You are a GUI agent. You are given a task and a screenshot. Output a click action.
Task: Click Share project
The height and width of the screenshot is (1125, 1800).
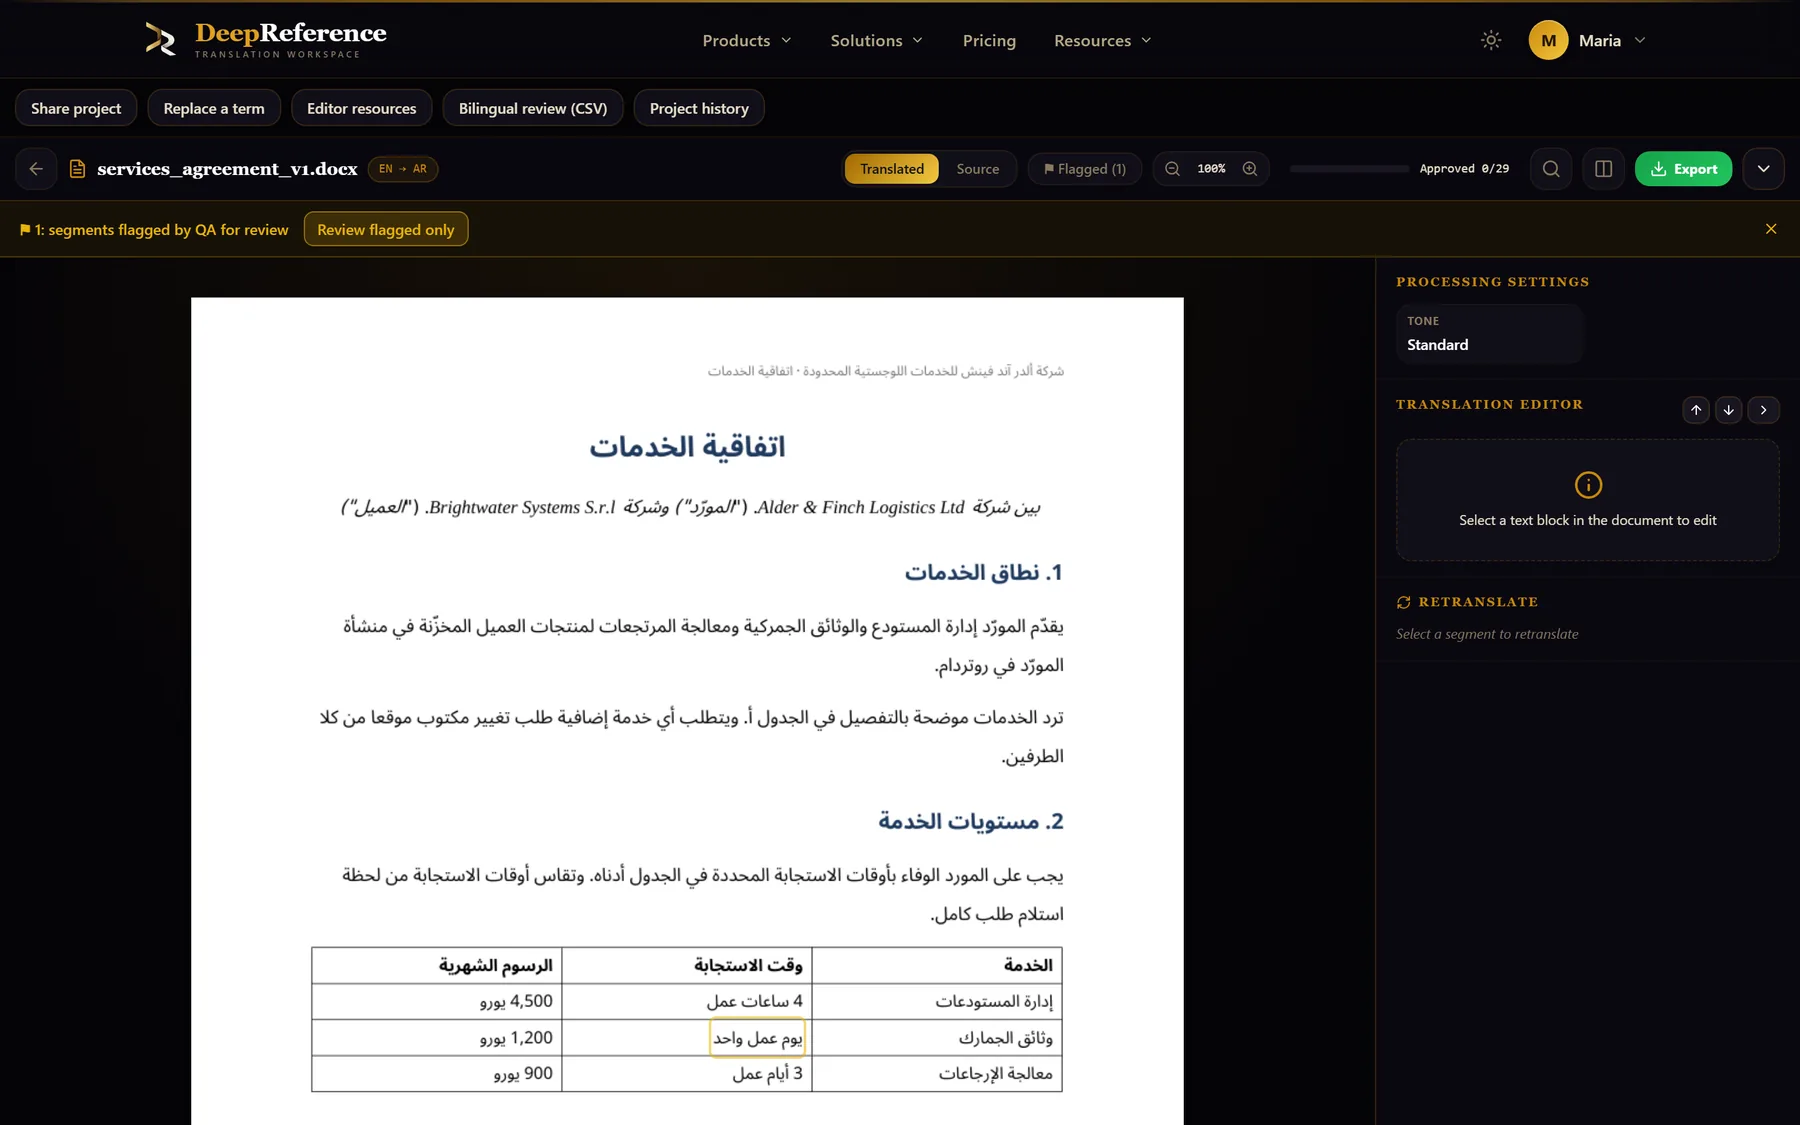76,108
